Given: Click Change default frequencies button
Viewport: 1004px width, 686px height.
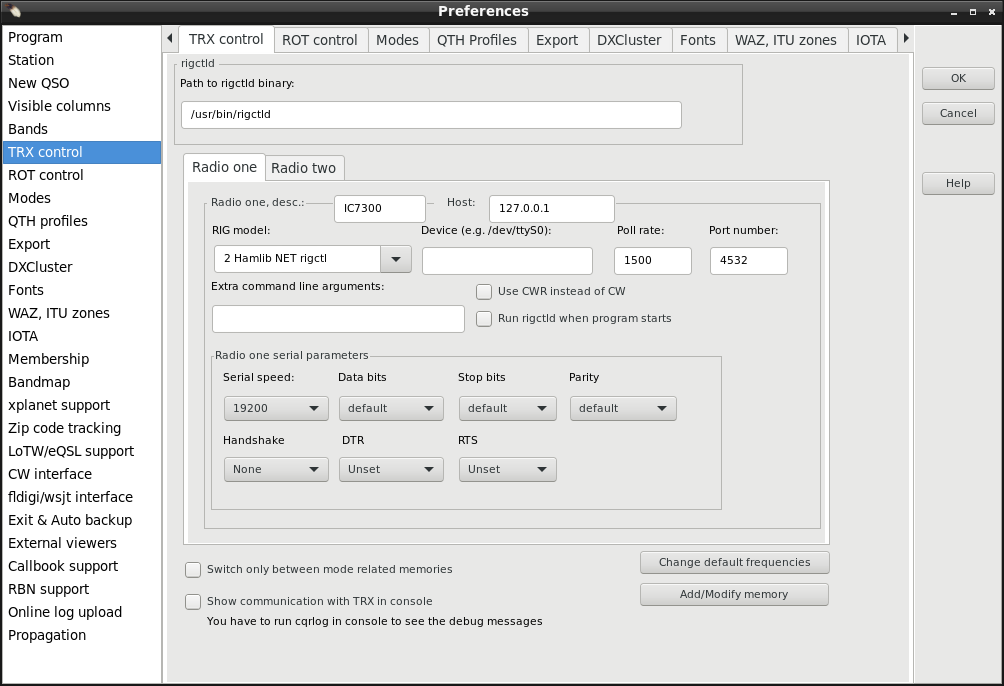Looking at the screenshot, I should pos(734,562).
